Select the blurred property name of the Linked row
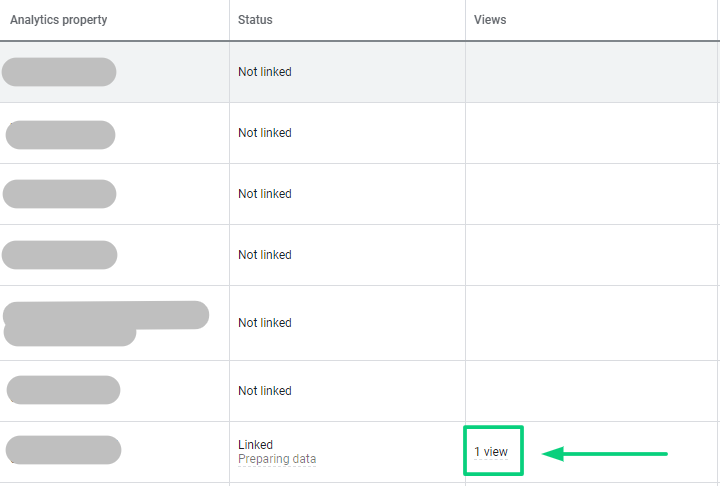Image resolution: width=720 pixels, height=486 pixels. pos(63,450)
